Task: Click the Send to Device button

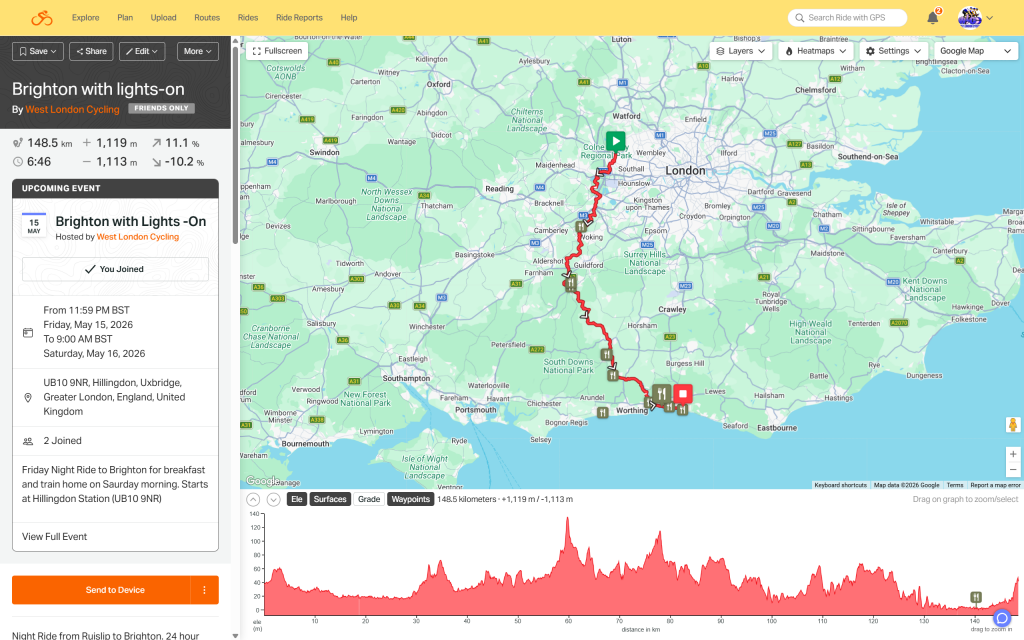Action: click(101, 590)
